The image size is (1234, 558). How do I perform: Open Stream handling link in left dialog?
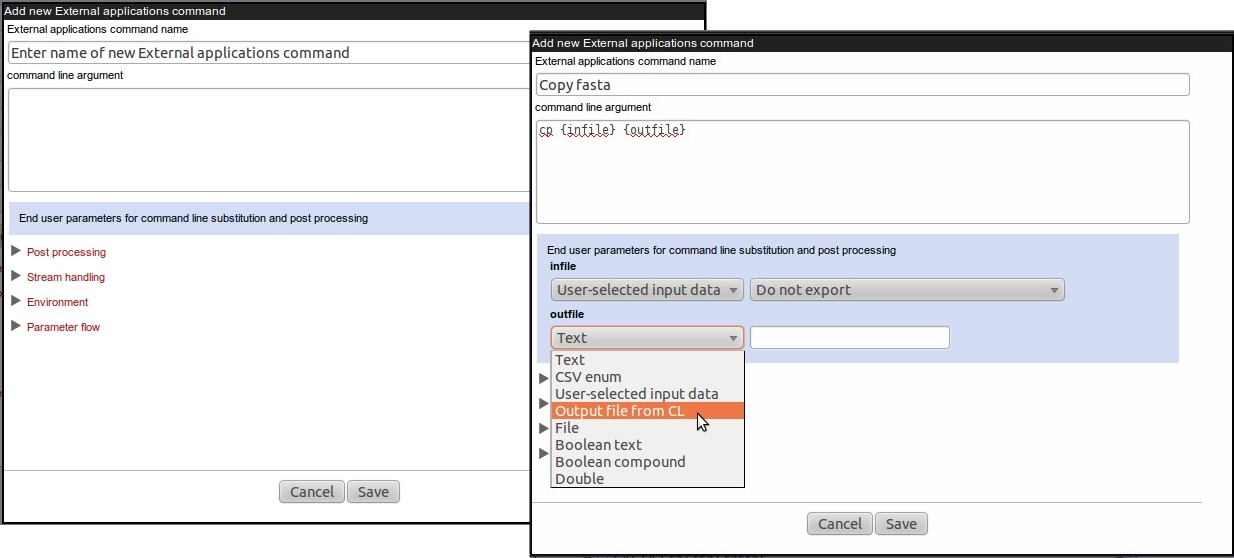click(66, 277)
